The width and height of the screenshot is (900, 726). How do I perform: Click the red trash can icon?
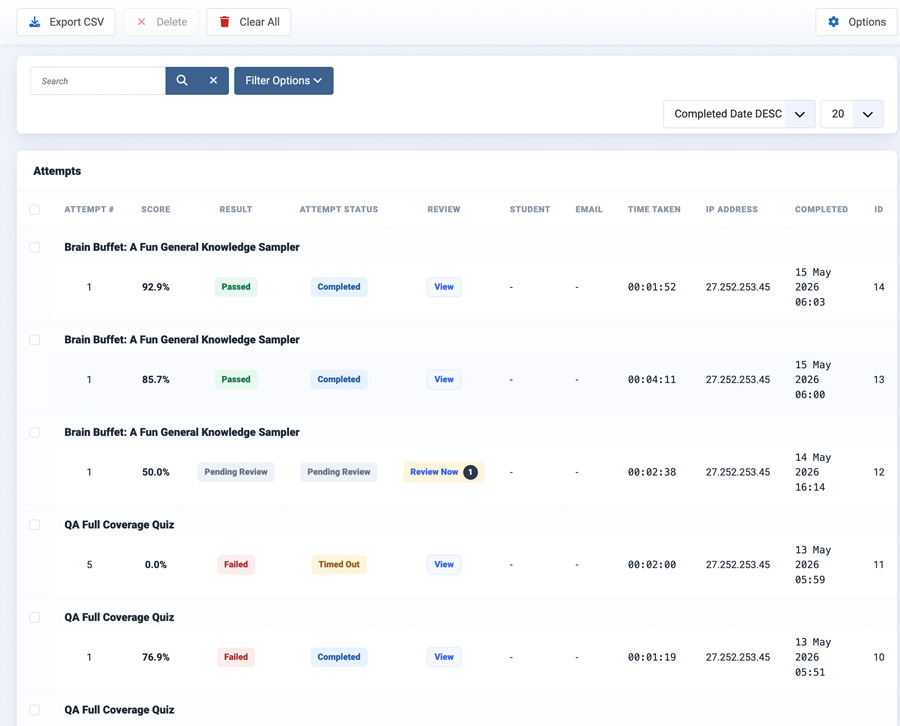[x=224, y=22]
